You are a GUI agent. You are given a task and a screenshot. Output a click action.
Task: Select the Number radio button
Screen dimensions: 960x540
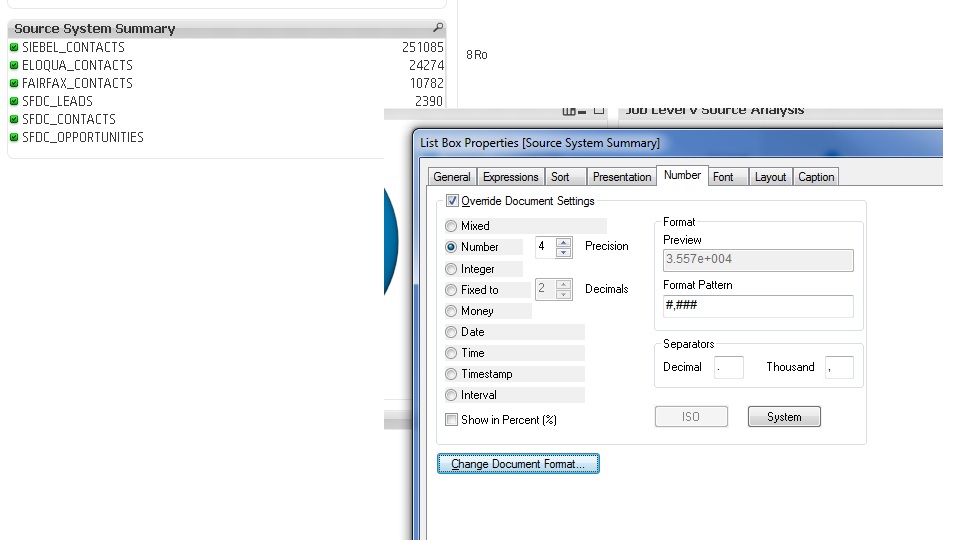click(x=451, y=247)
